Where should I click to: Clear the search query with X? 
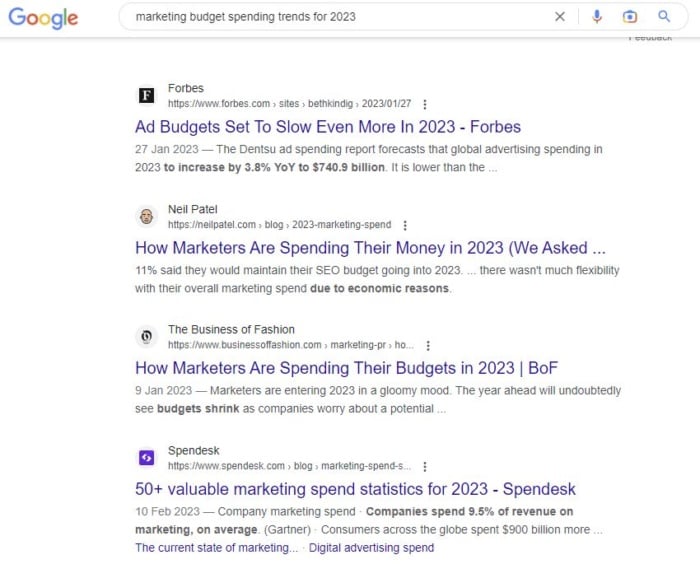point(559,17)
